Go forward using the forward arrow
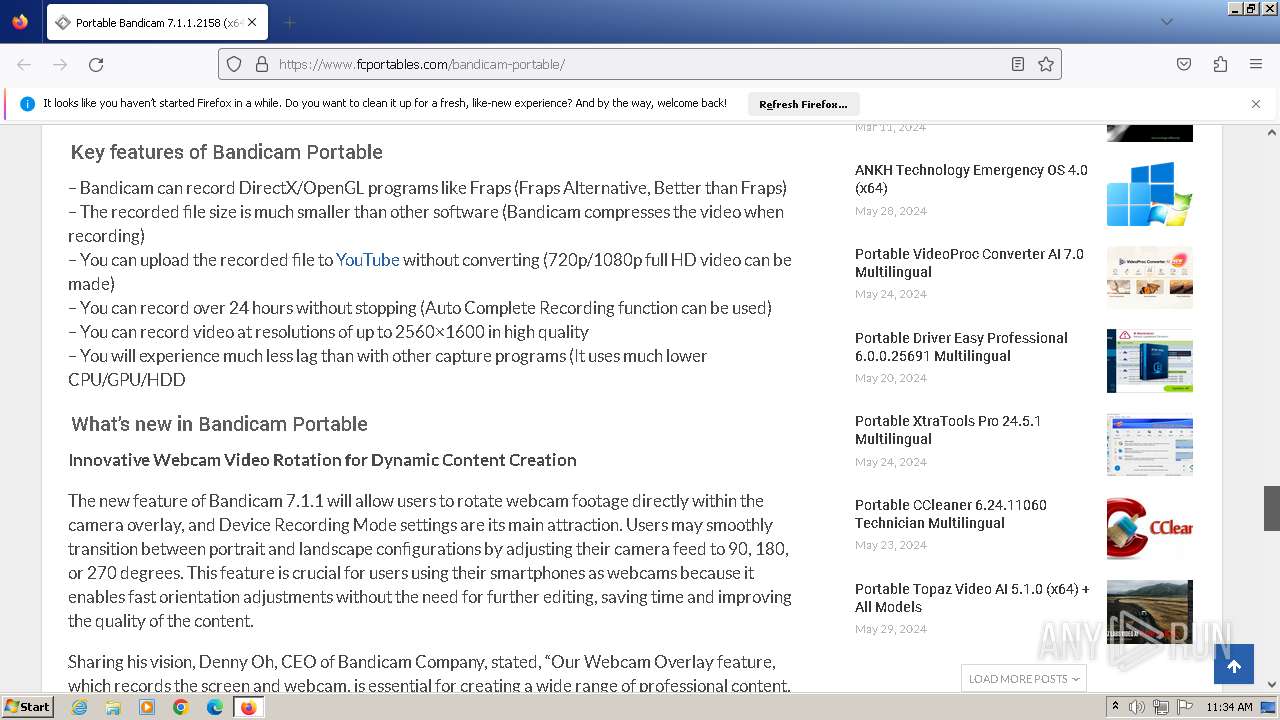Viewport: 1280px width, 720px height. click(x=60, y=64)
